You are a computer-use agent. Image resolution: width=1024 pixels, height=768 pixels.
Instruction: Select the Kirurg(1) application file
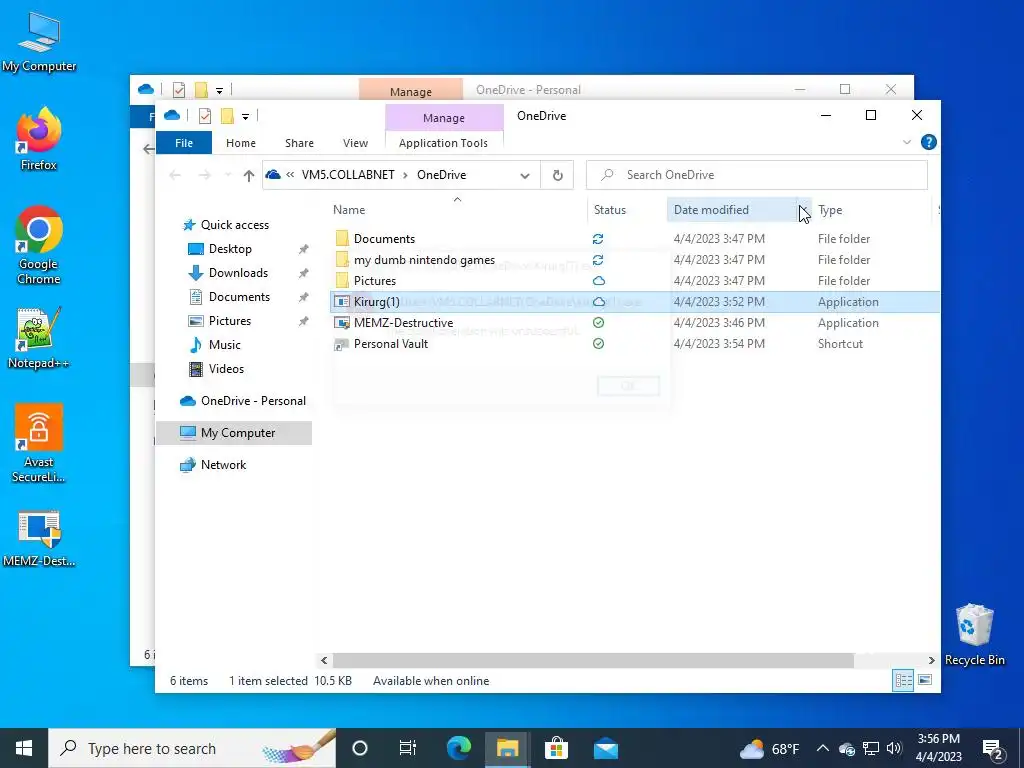[376, 302]
